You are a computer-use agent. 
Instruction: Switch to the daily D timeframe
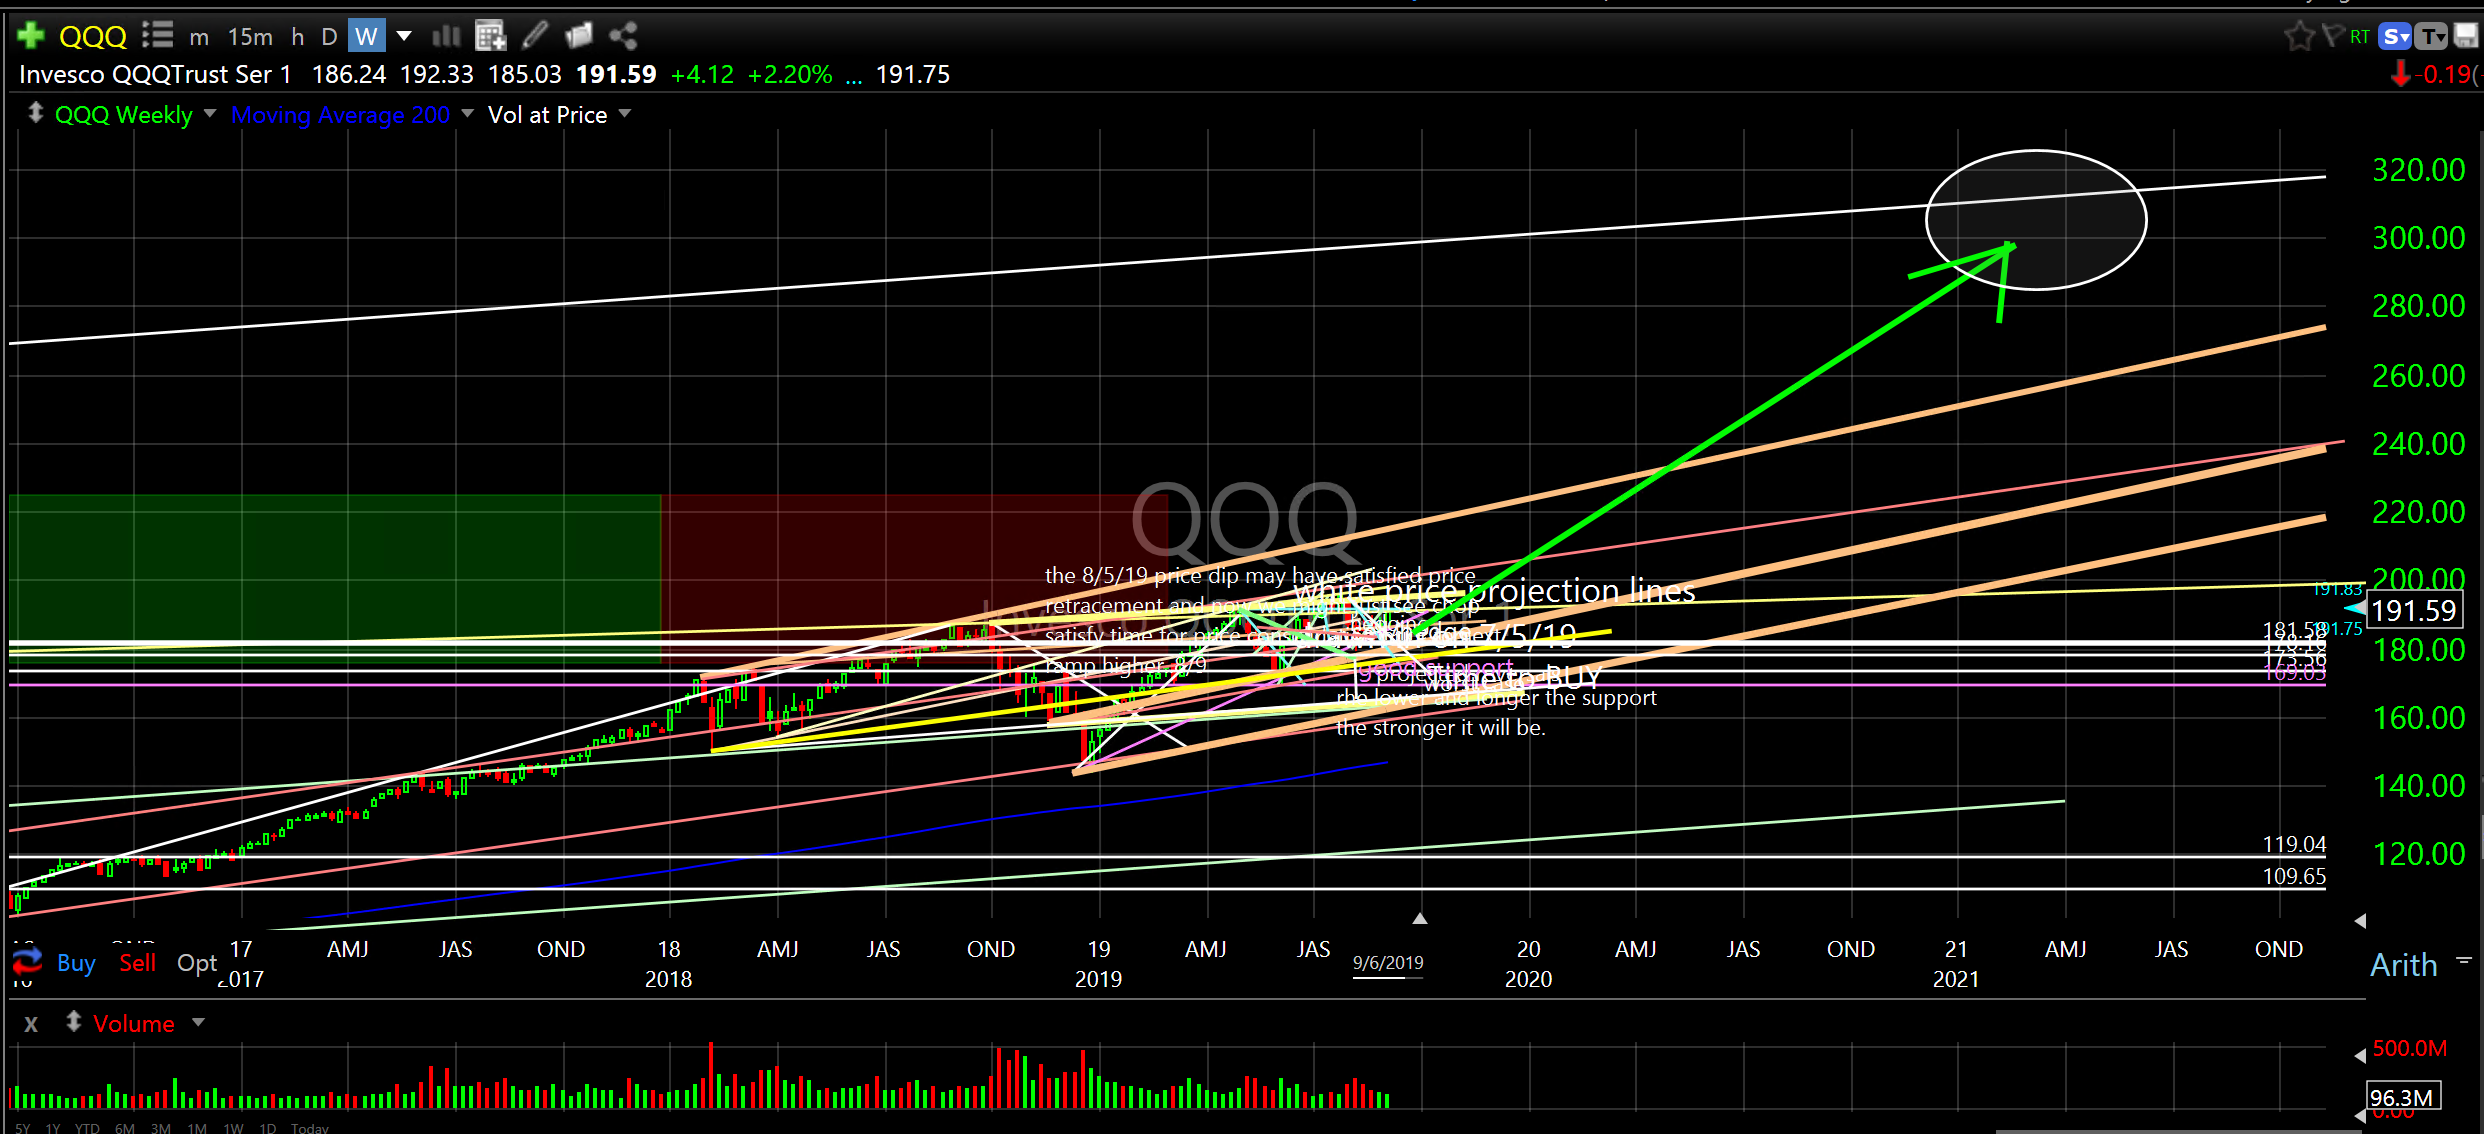click(329, 37)
